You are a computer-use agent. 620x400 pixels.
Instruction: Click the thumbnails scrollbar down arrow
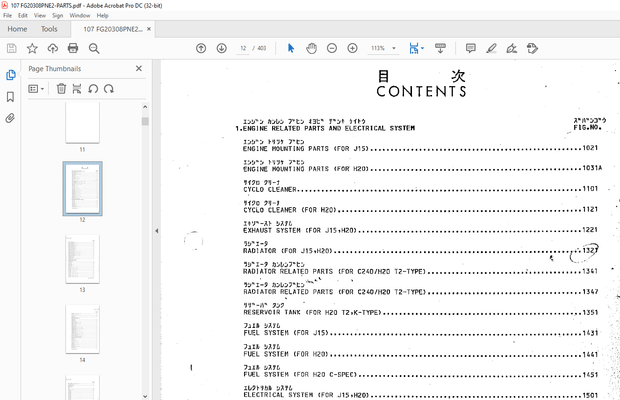coord(145,396)
